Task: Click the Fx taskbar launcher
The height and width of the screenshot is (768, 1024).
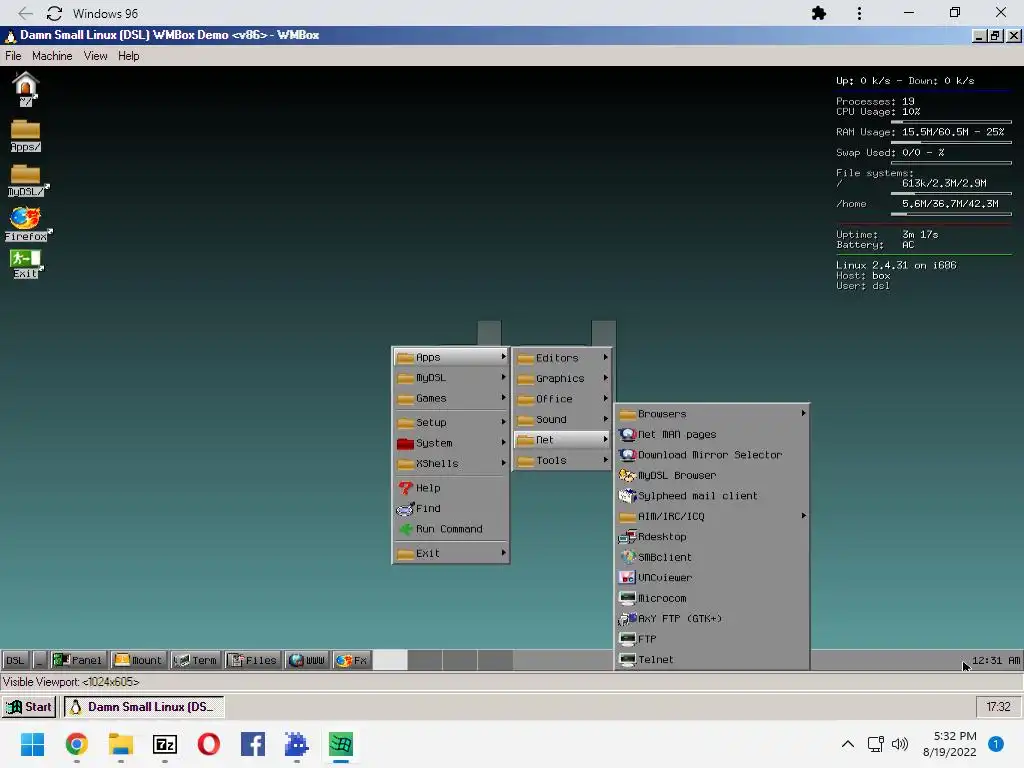Action: (x=351, y=660)
